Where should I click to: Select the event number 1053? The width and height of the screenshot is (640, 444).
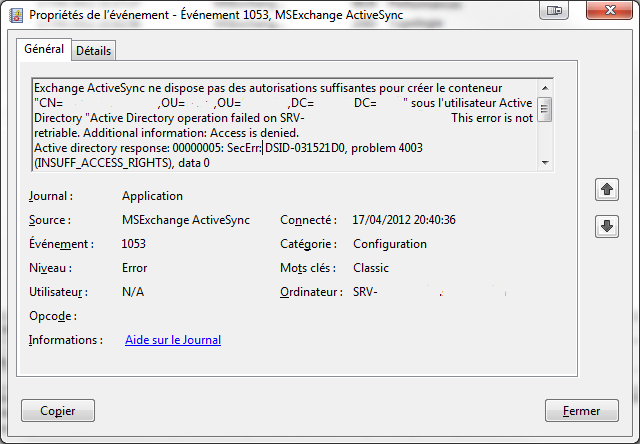(133, 244)
